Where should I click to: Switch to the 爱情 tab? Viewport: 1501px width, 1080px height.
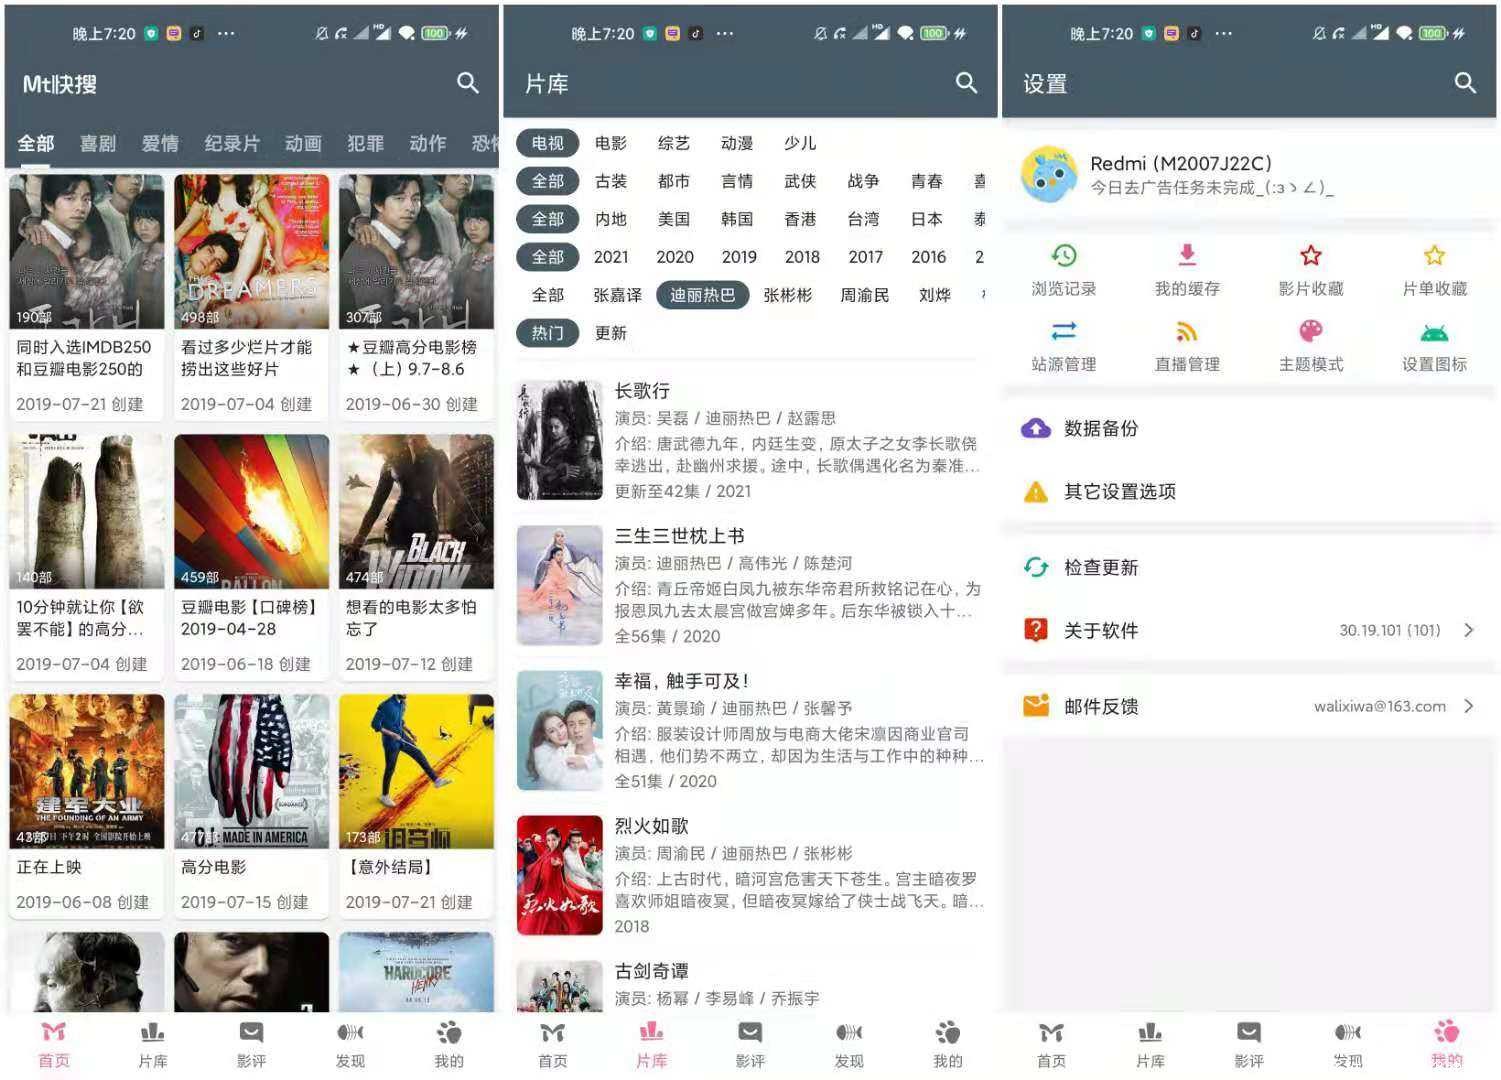click(x=160, y=143)
